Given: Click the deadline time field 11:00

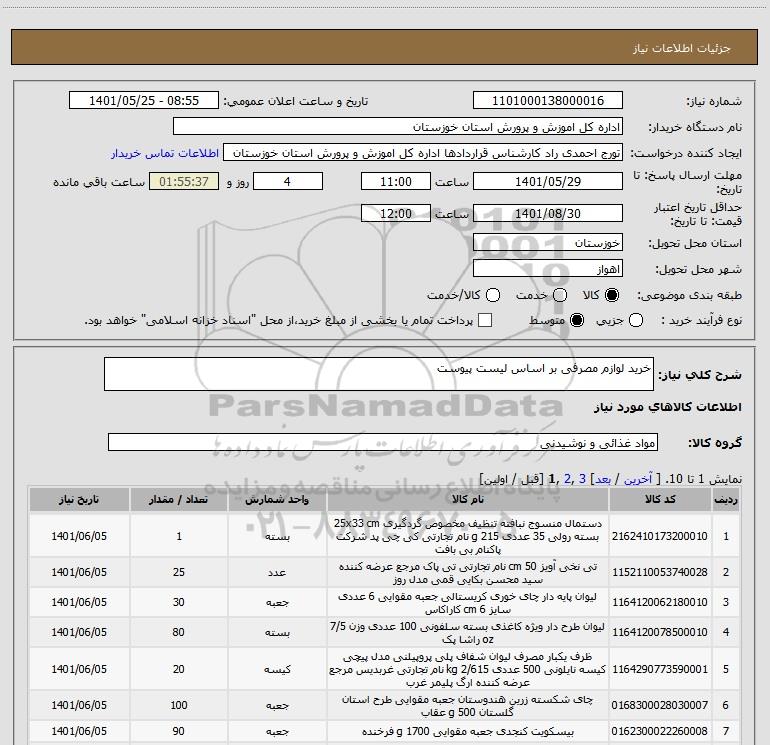Looking at the screenshot, I should coord(396,181).
